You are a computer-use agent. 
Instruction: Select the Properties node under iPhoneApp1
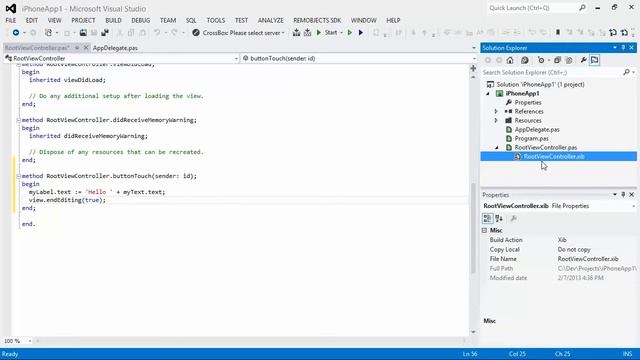(x=528, y=102)
